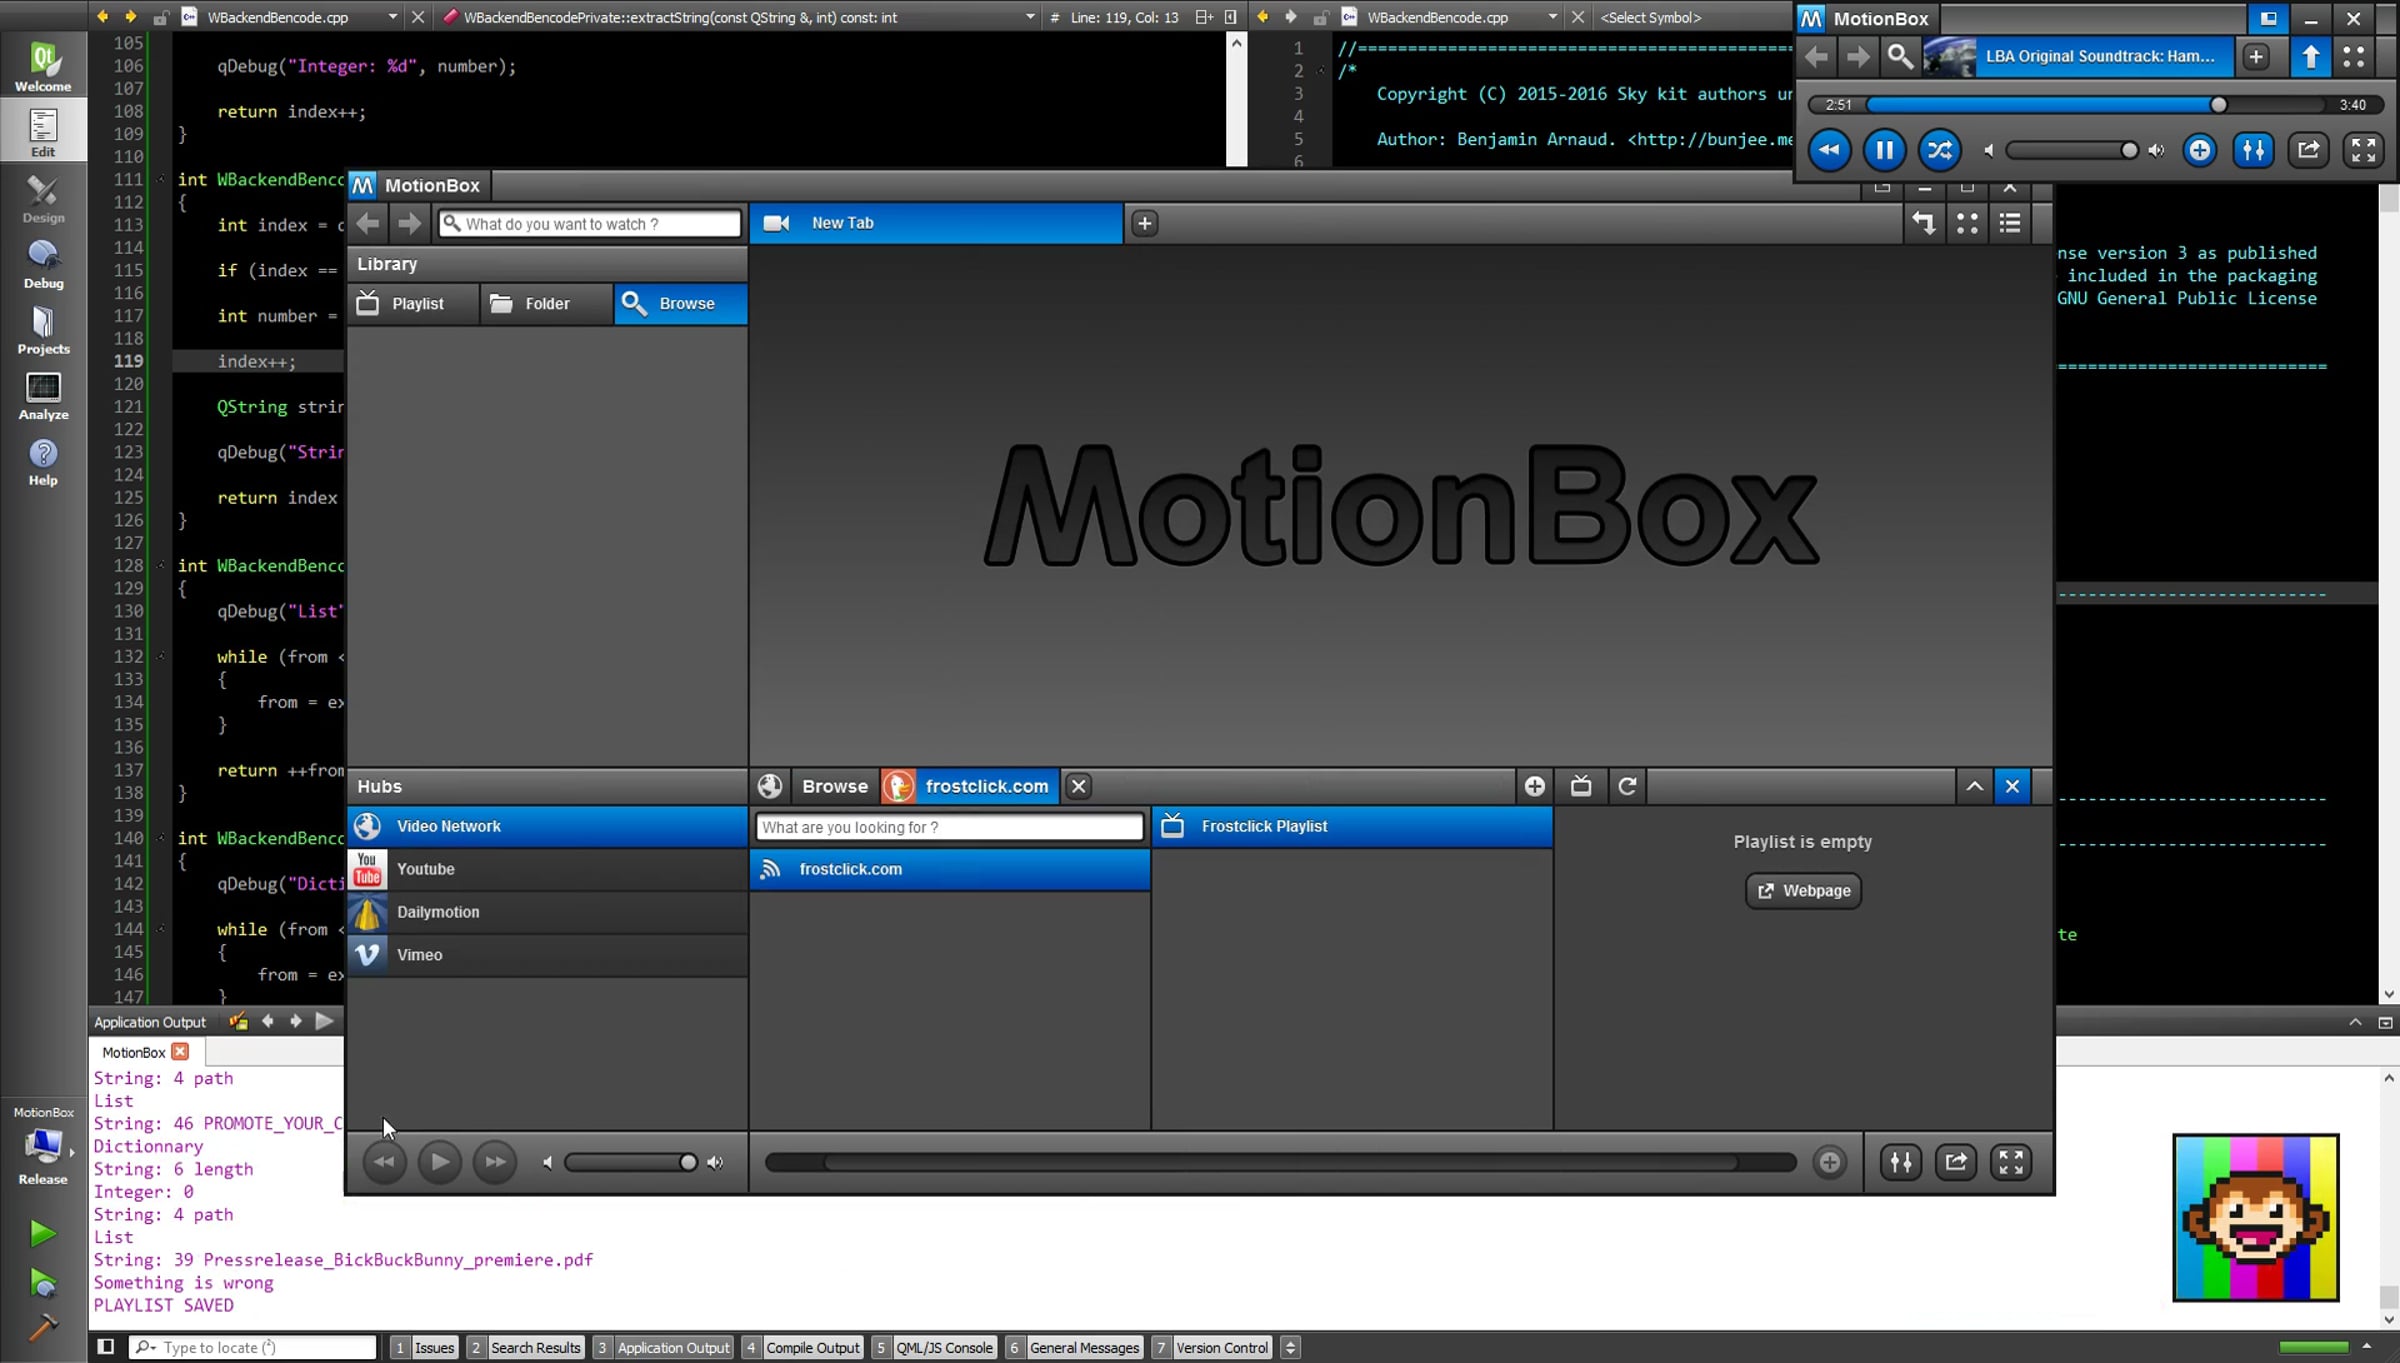Click the Webpage button

tap(1803, 890)
